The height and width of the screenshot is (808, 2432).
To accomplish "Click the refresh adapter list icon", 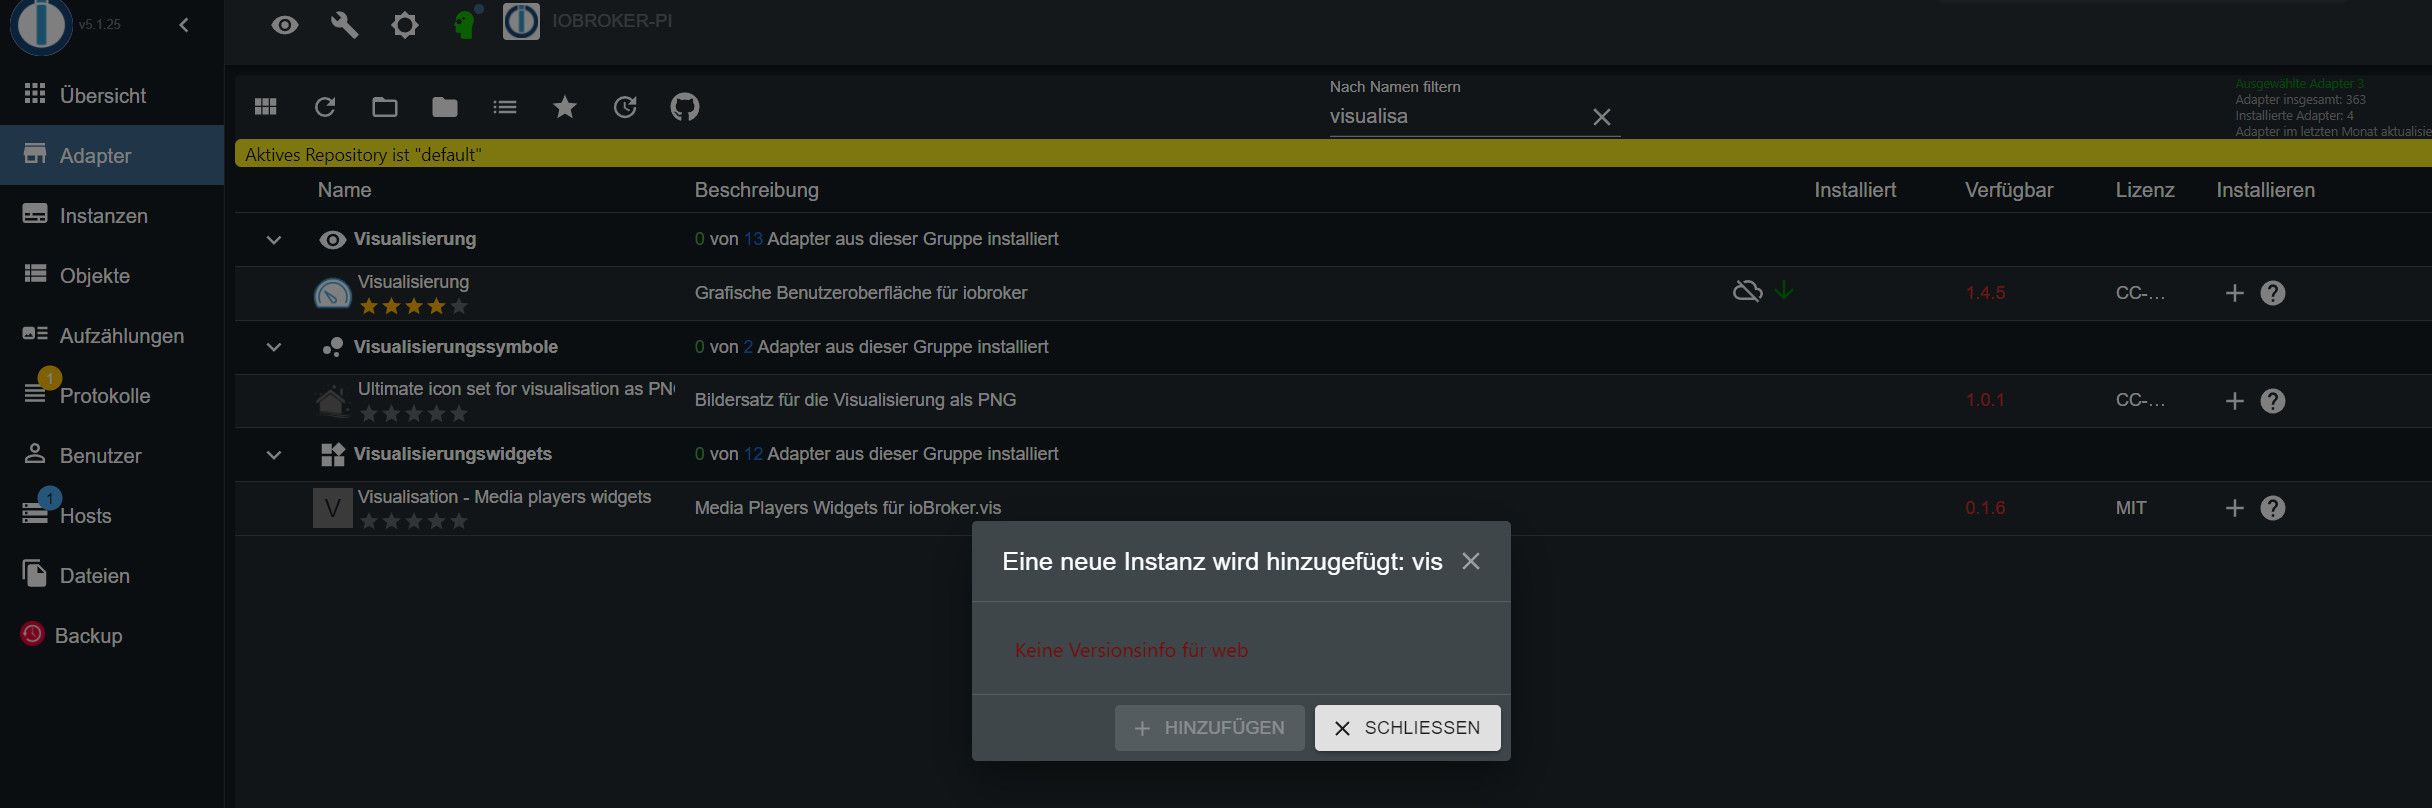I will [x=325, y=107].
